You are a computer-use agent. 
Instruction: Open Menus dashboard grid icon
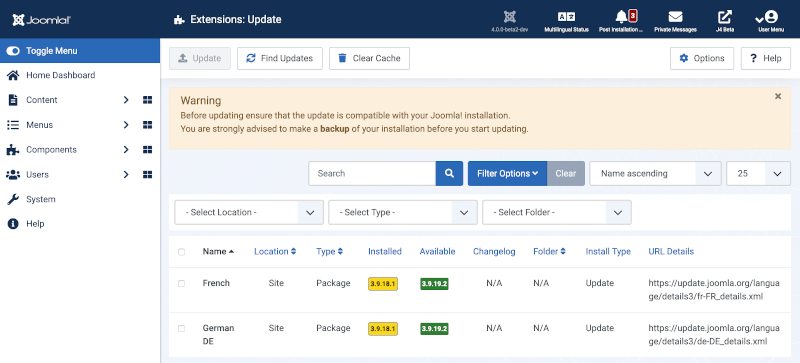147,125
